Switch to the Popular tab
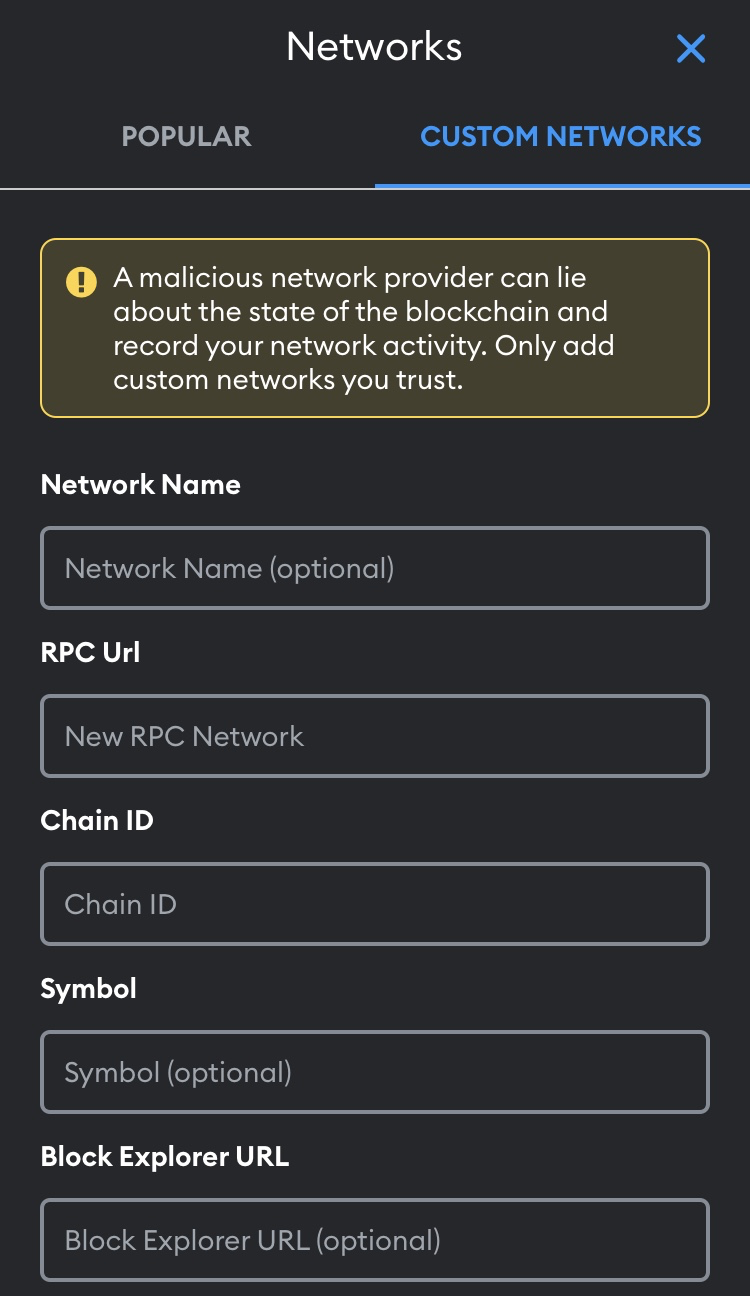Screen dimensions: 750x1296 (186, 136)
